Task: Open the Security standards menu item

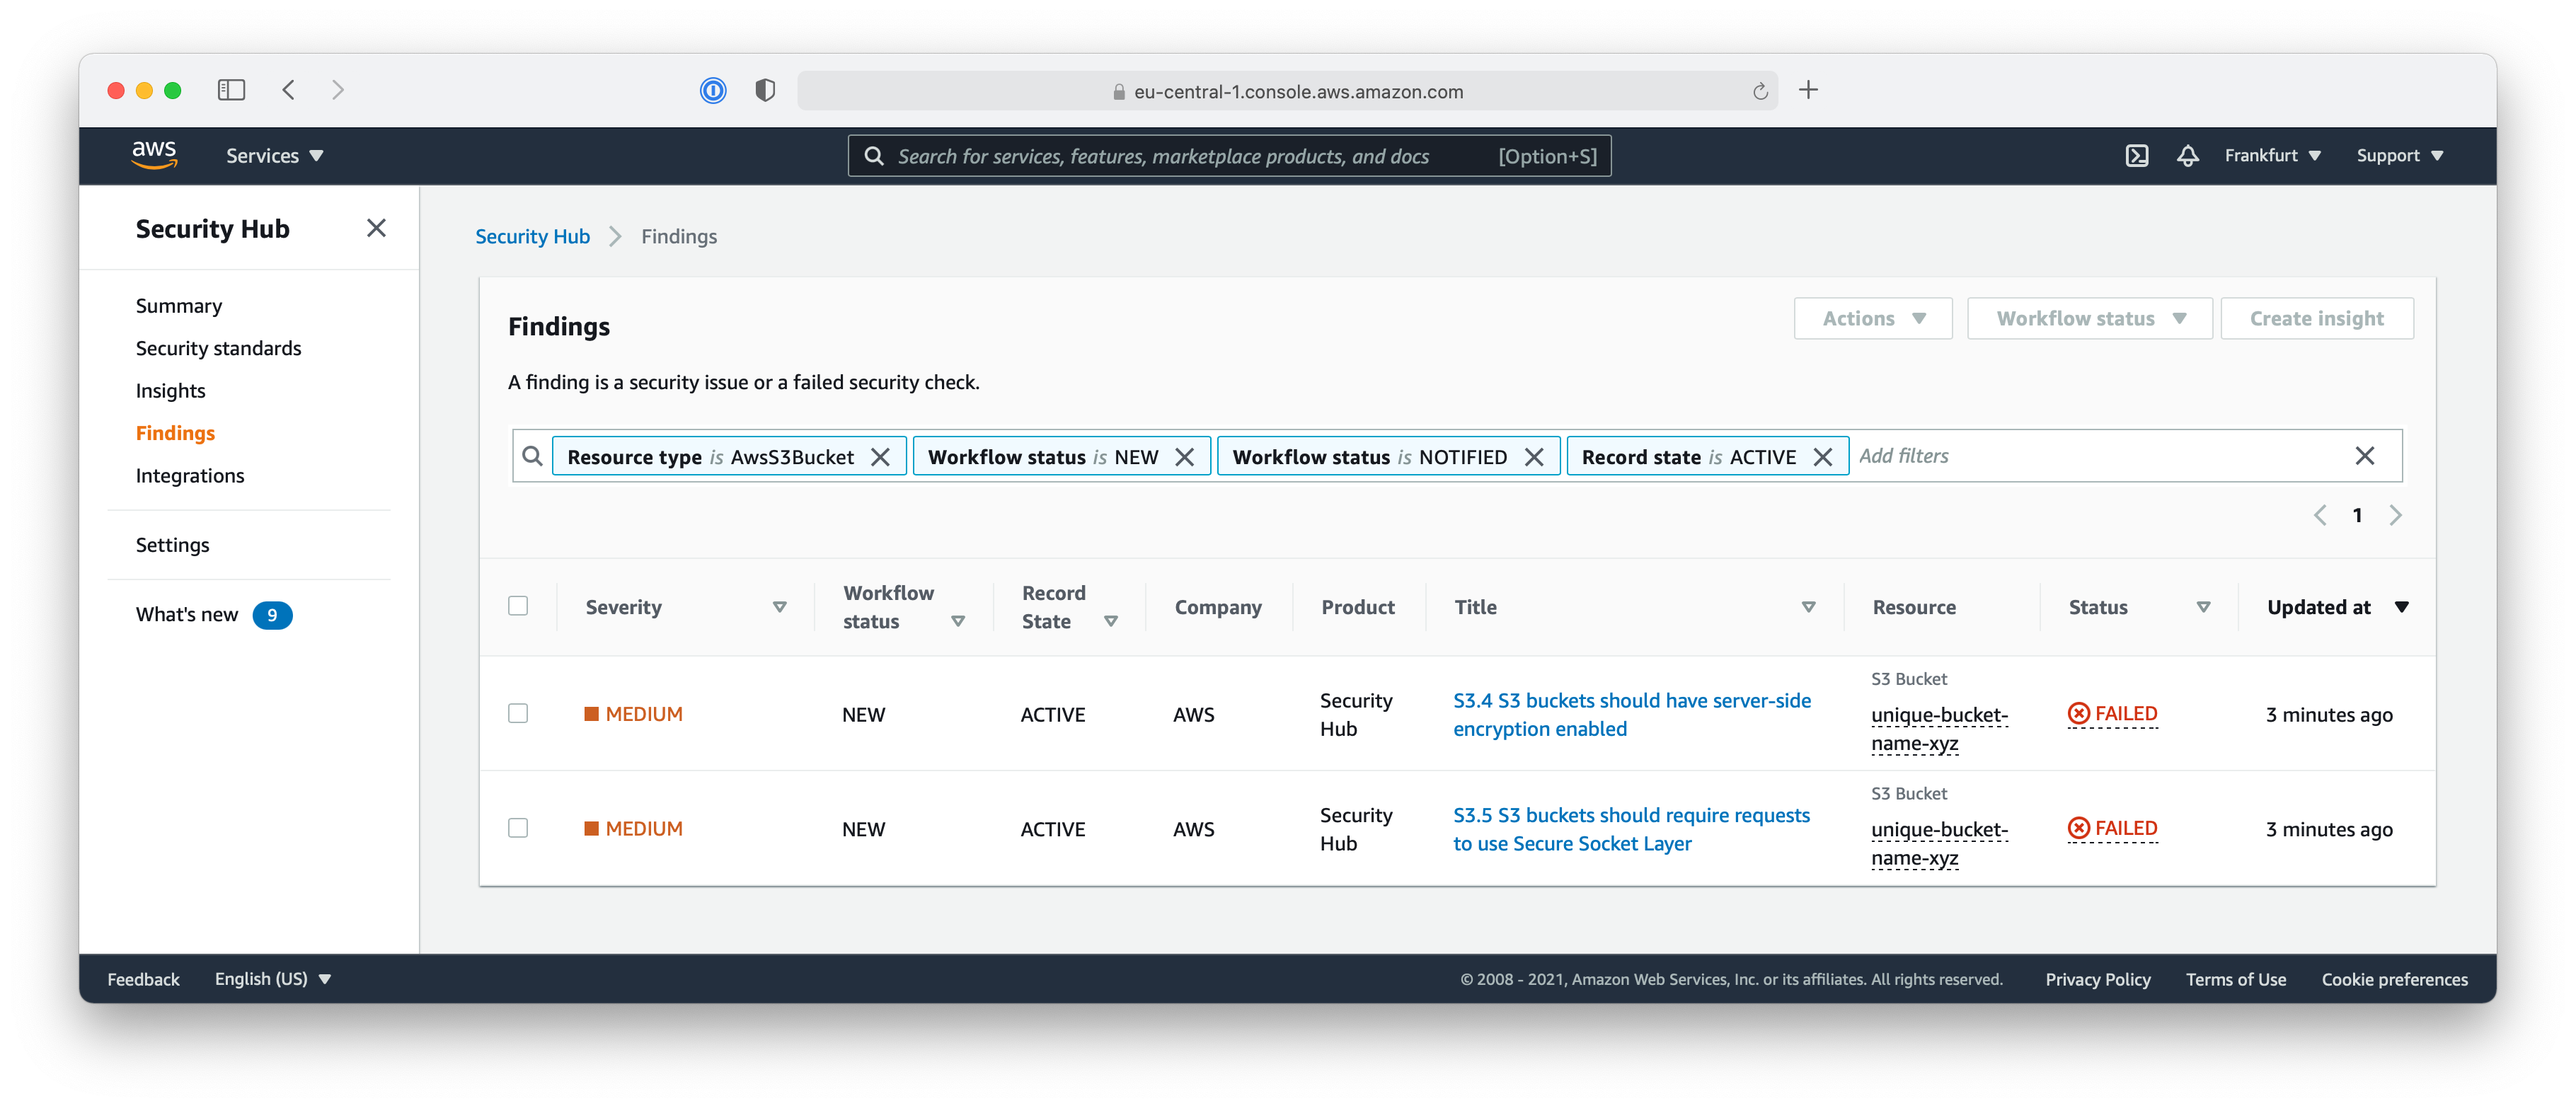Action: pos(219,348)
